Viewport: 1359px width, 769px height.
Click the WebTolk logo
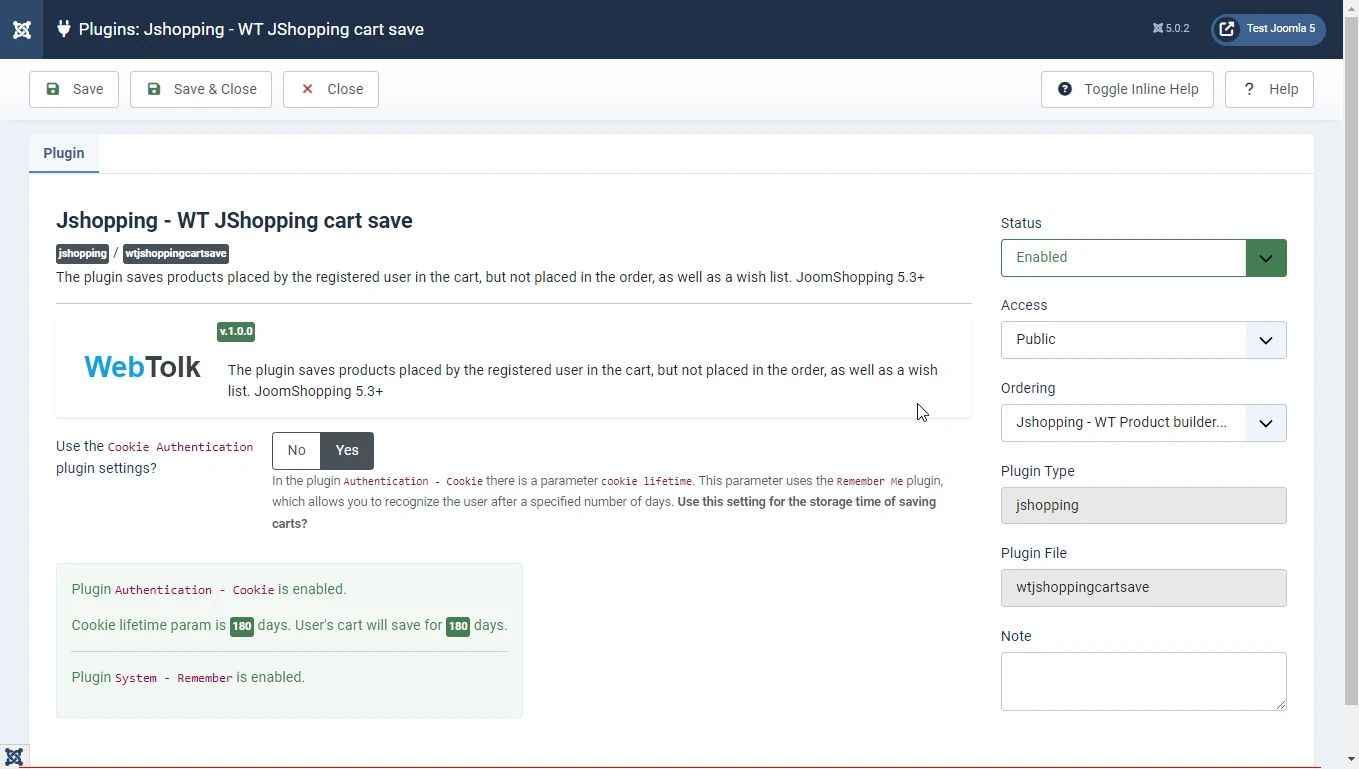142,367
